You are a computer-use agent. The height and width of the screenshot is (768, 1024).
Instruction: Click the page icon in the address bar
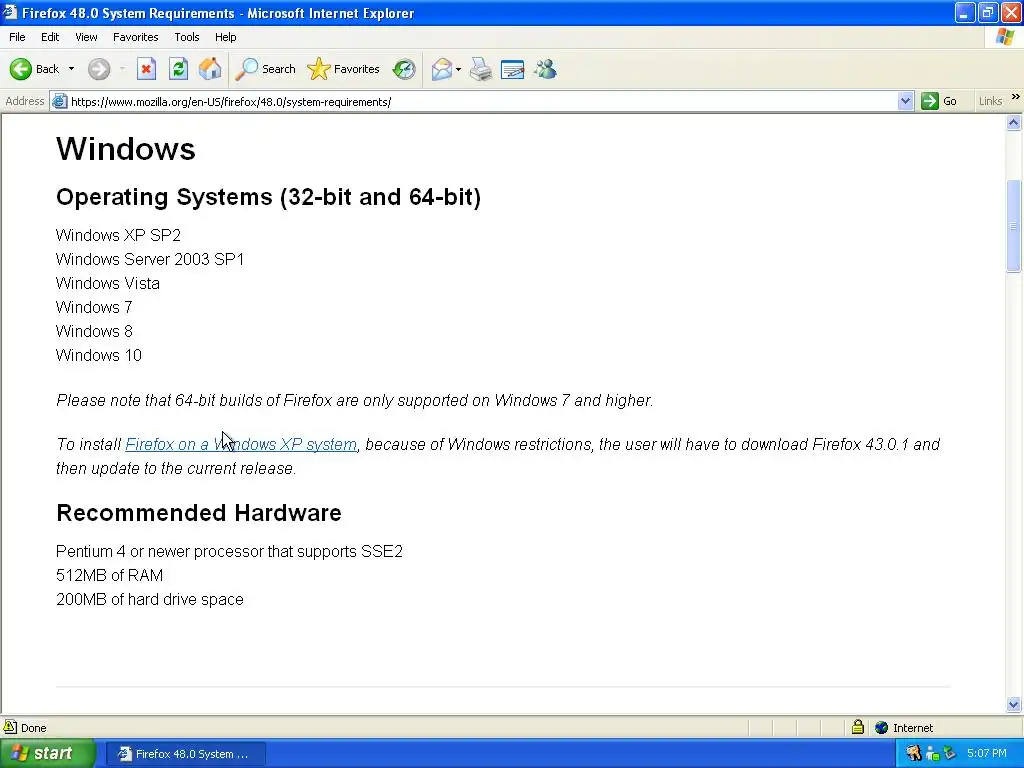59,101
